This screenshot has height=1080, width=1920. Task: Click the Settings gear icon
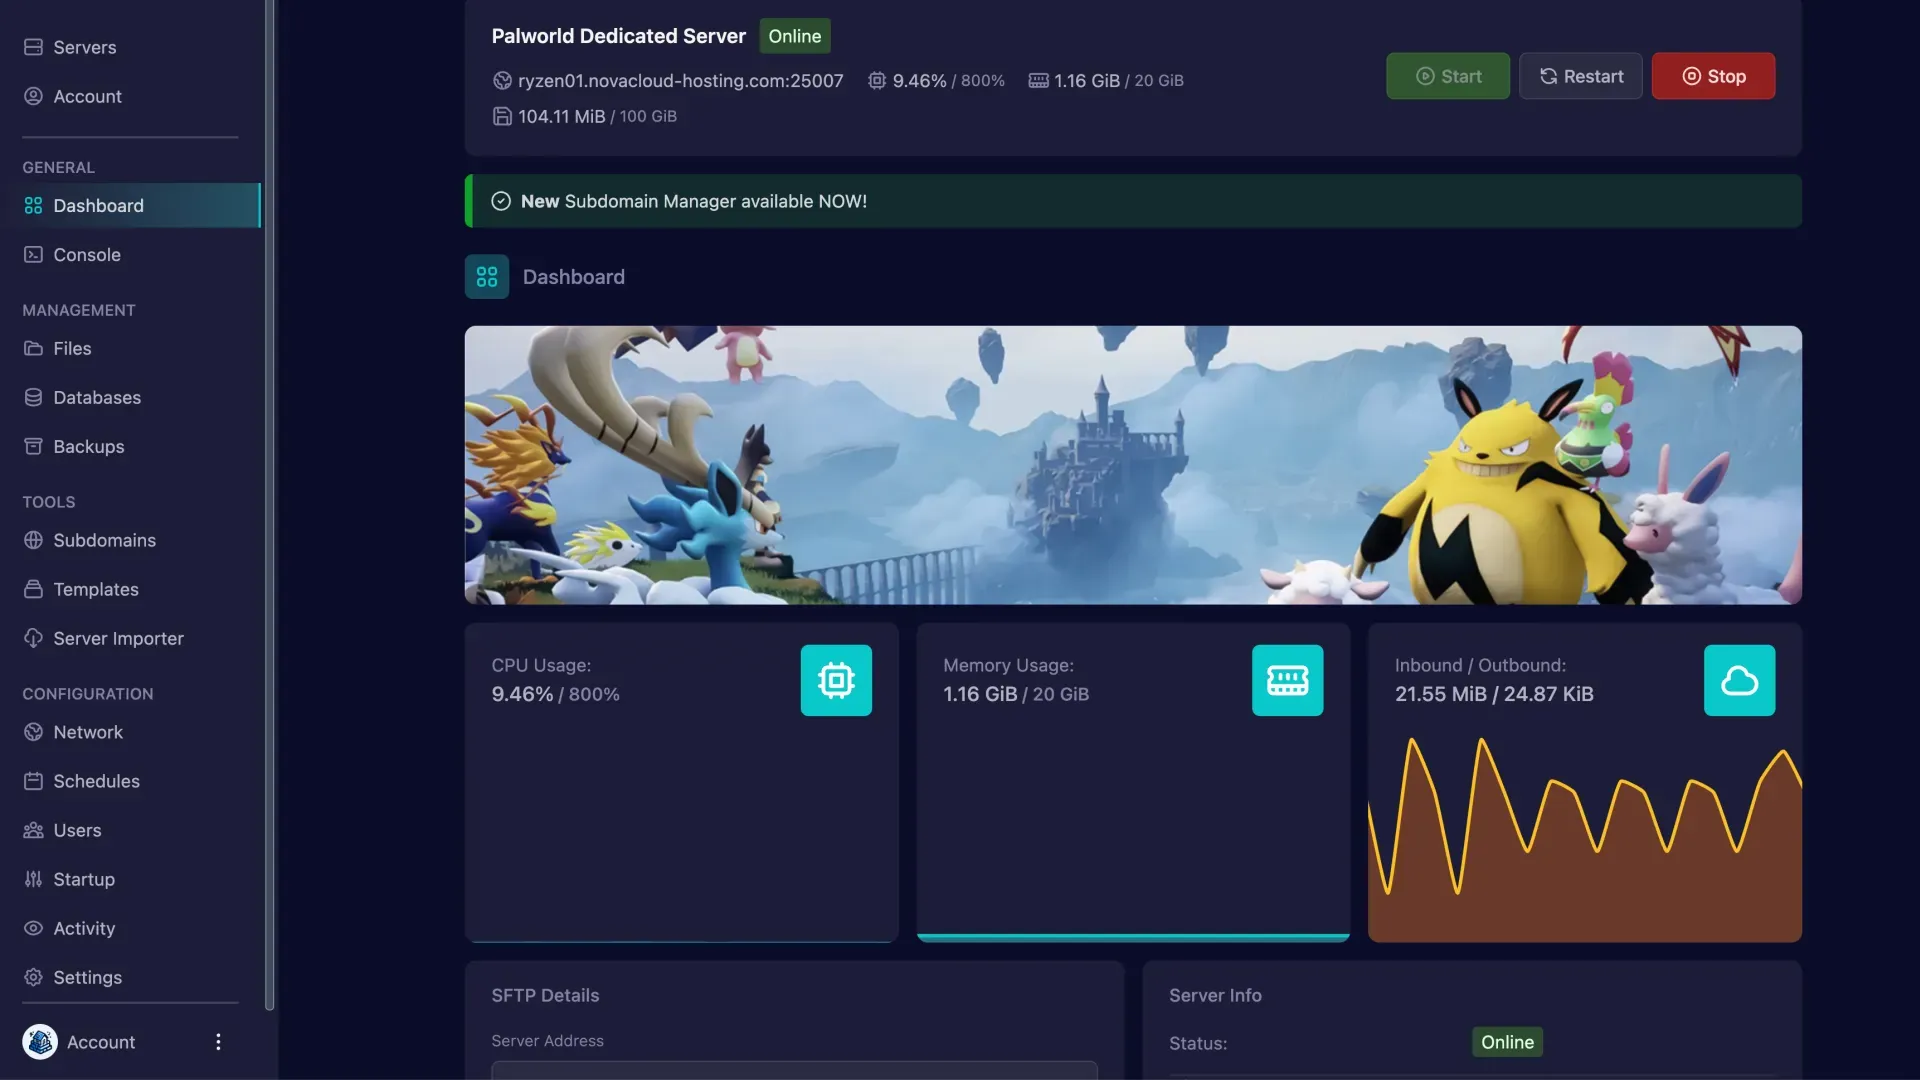[x=33, y=977]
